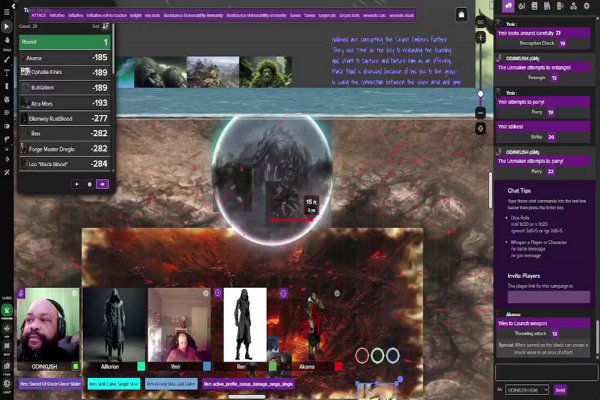600x400 pixels.
Task: Open turn order settings gear
Action: (90, 184)
